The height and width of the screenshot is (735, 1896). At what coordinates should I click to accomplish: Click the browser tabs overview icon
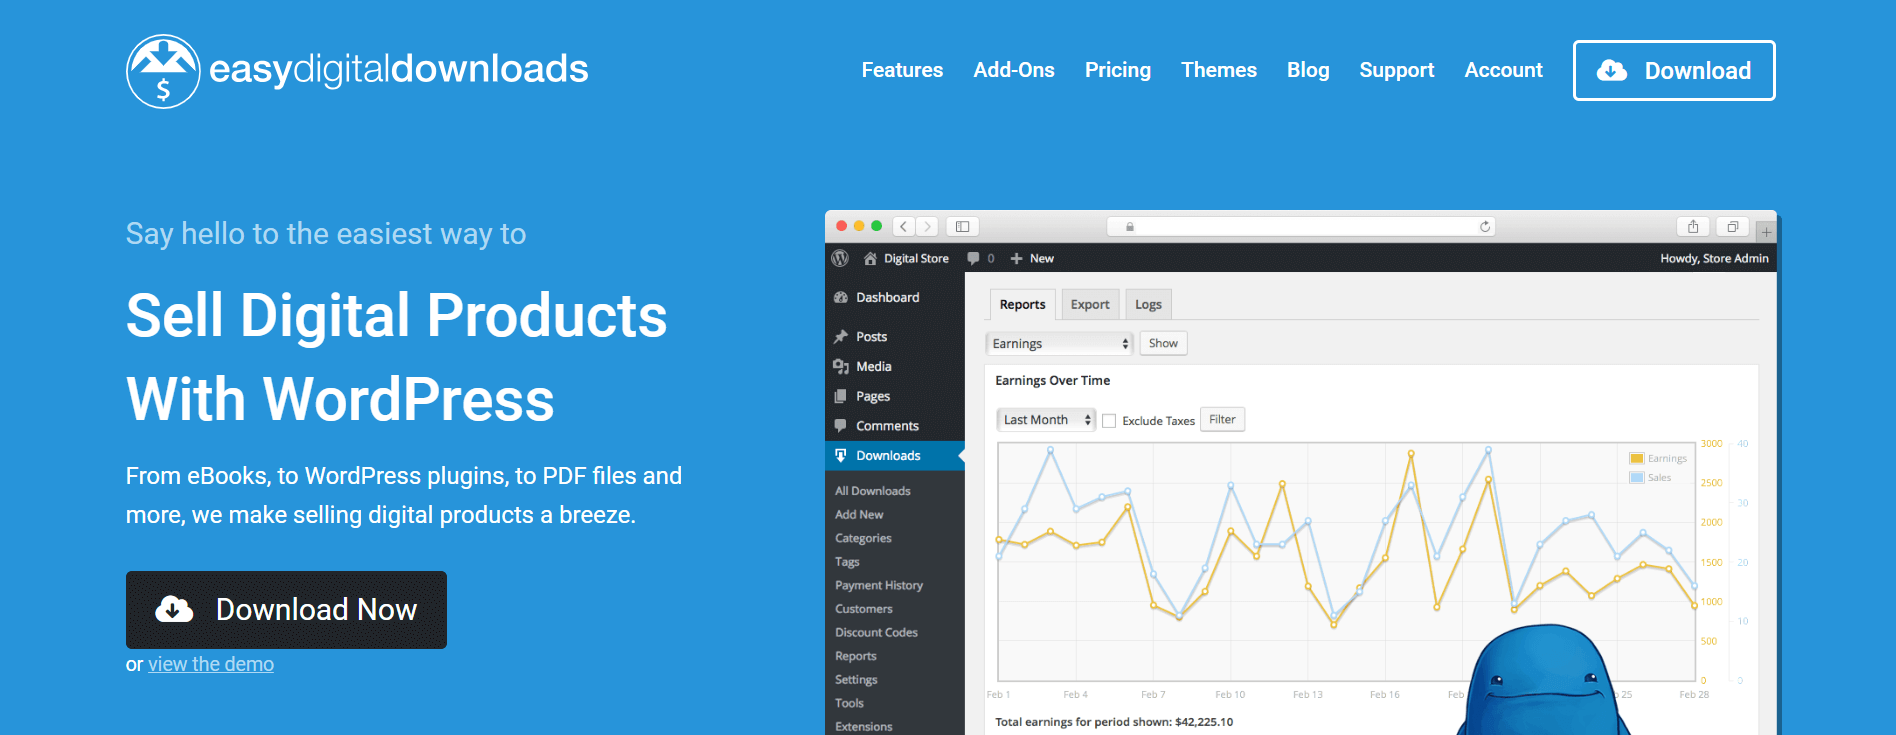click(x=1733, y=227)
